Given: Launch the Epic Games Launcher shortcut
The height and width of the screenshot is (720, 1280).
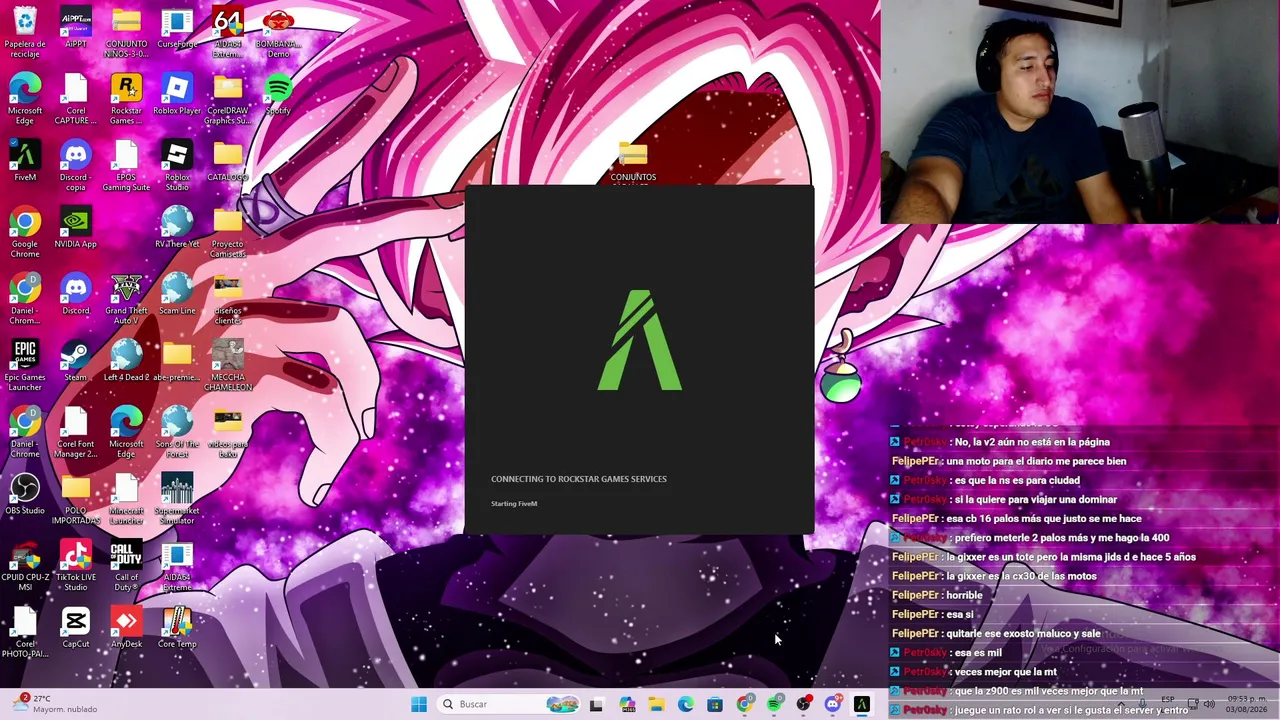Looking at the screenshot, I should tap(25, 366).
